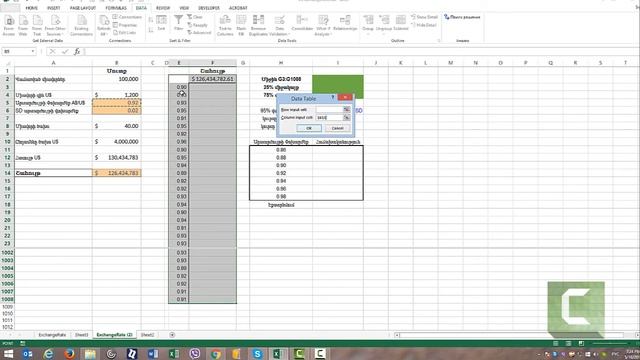Click the horizontal scrollbar left arrow
The image size is (640, 360).
click(x=397, y=335)
